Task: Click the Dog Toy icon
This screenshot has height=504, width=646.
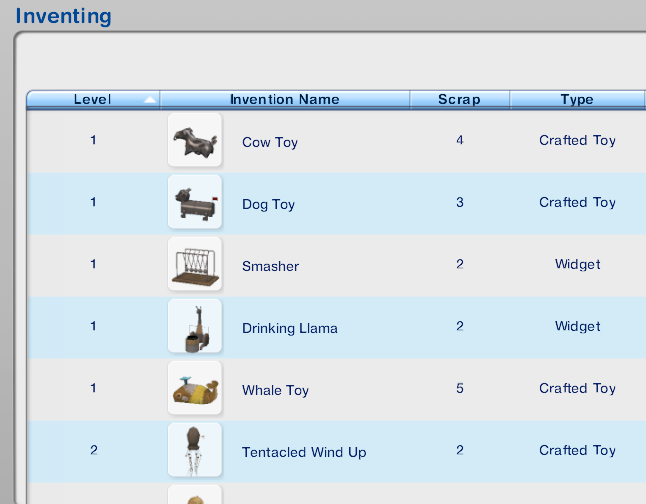Action: [195, 202]
